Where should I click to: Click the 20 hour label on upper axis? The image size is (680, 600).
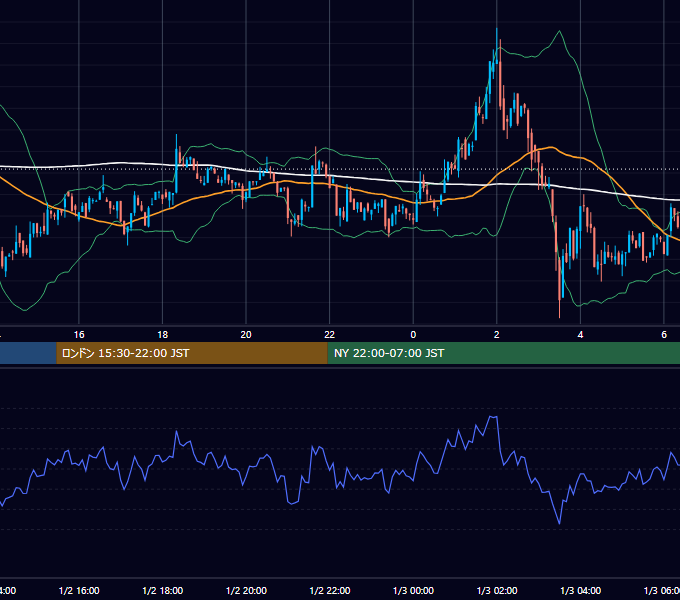pos(246,334)
